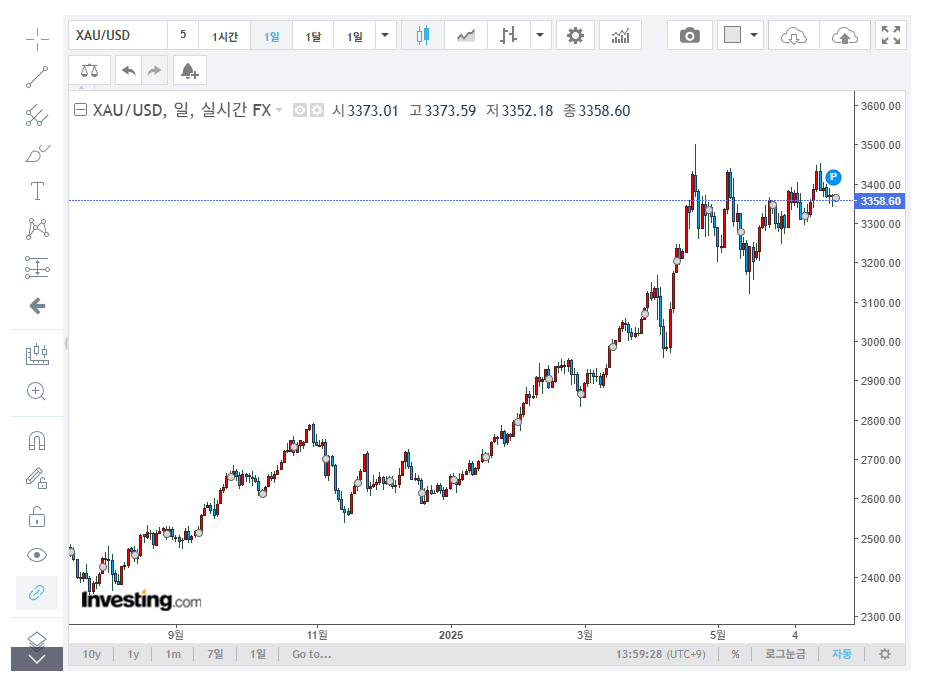Select the trend line drawing tool
This screenshot has width=925, height=678.
pos(37,77)
